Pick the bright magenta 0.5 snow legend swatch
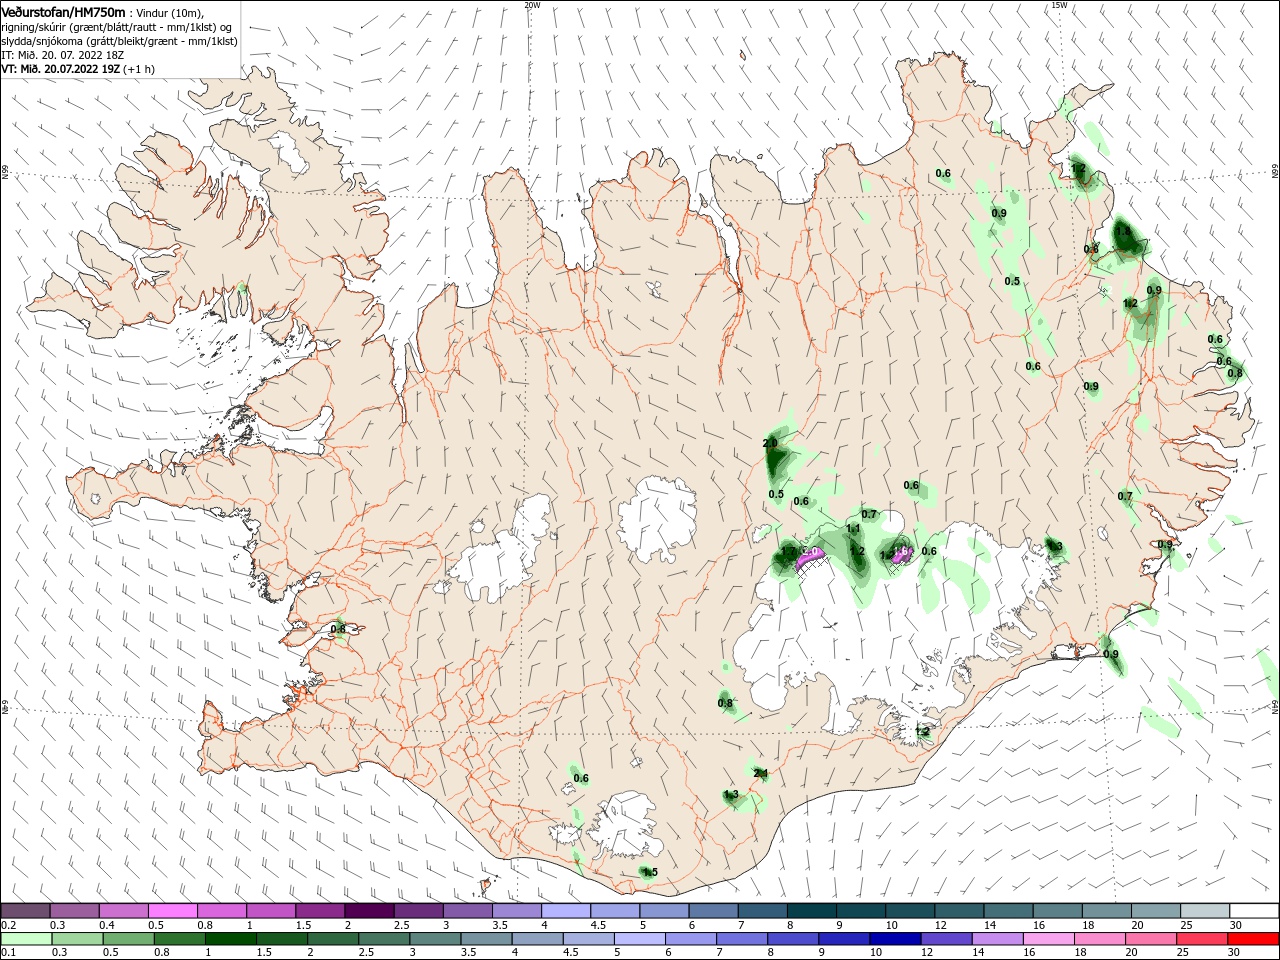The width and height of the screenshot is (1280, 960). point(172,911)
